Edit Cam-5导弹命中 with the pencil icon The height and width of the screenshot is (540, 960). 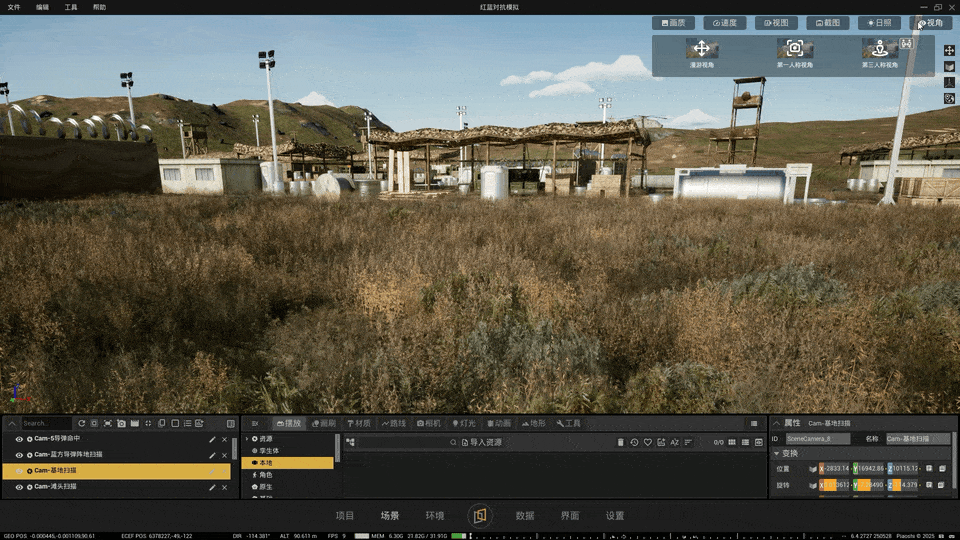click(212, 439)
